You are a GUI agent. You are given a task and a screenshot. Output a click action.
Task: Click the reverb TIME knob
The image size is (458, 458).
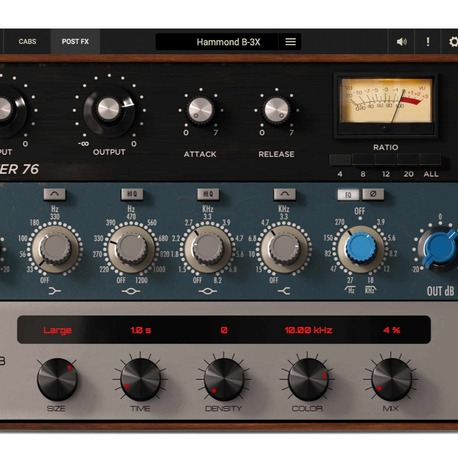[140, 379]
